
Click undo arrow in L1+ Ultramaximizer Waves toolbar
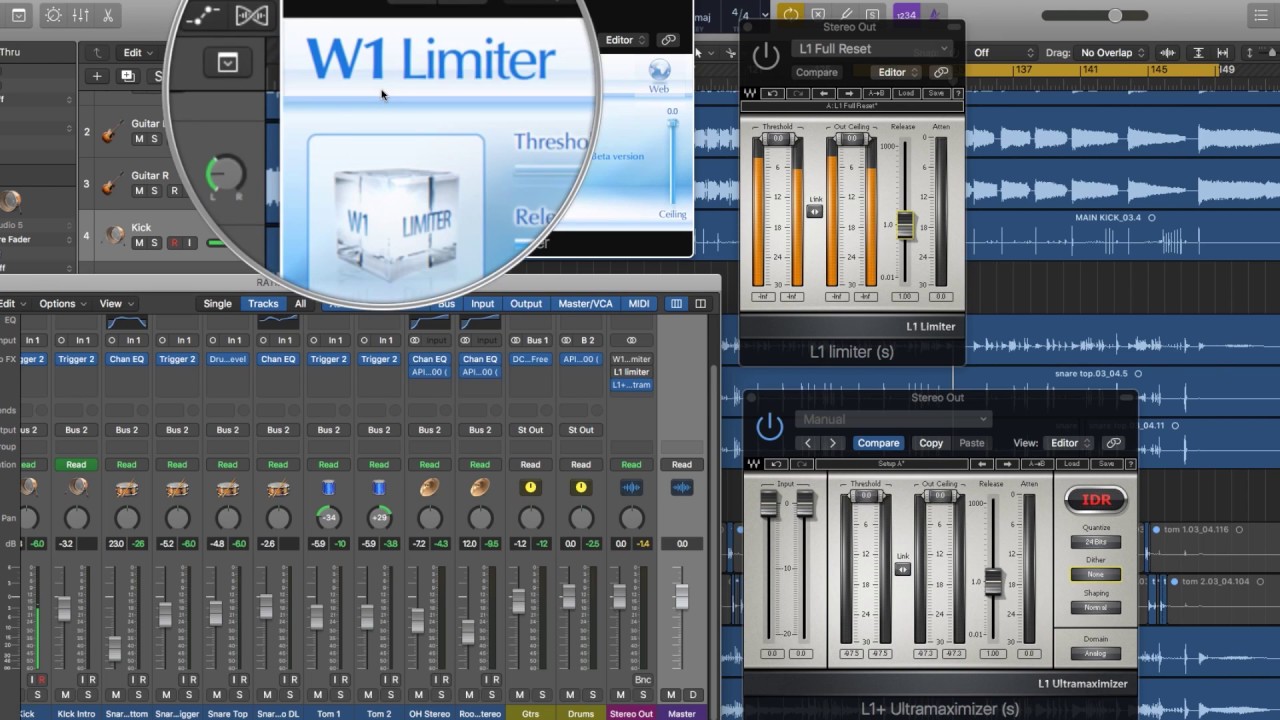[x=776, y=464]
